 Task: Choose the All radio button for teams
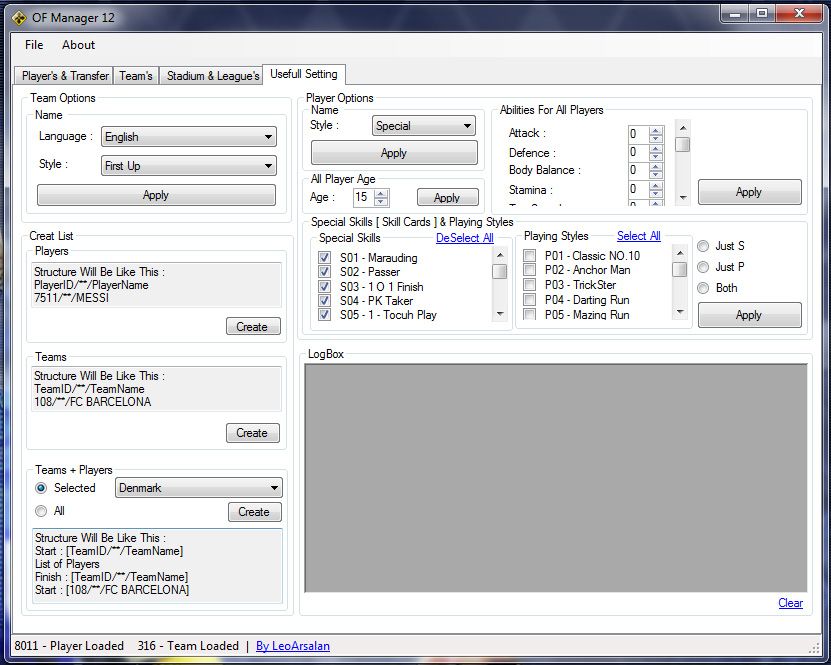[x=41, y=511]
